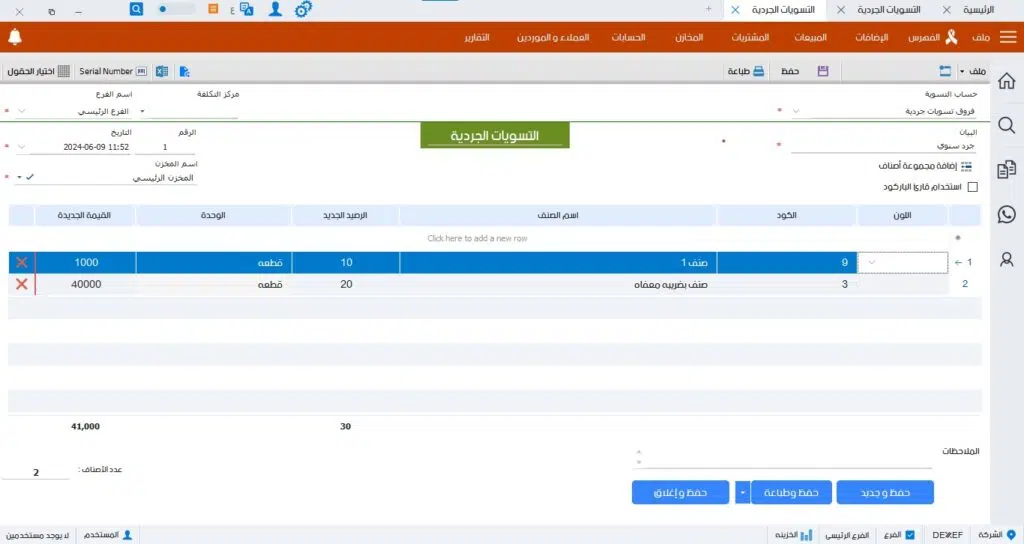Click the حفظ وإغلاق button
The width and height of the screenshot is (1024, 544).
(x=681, y=492)
